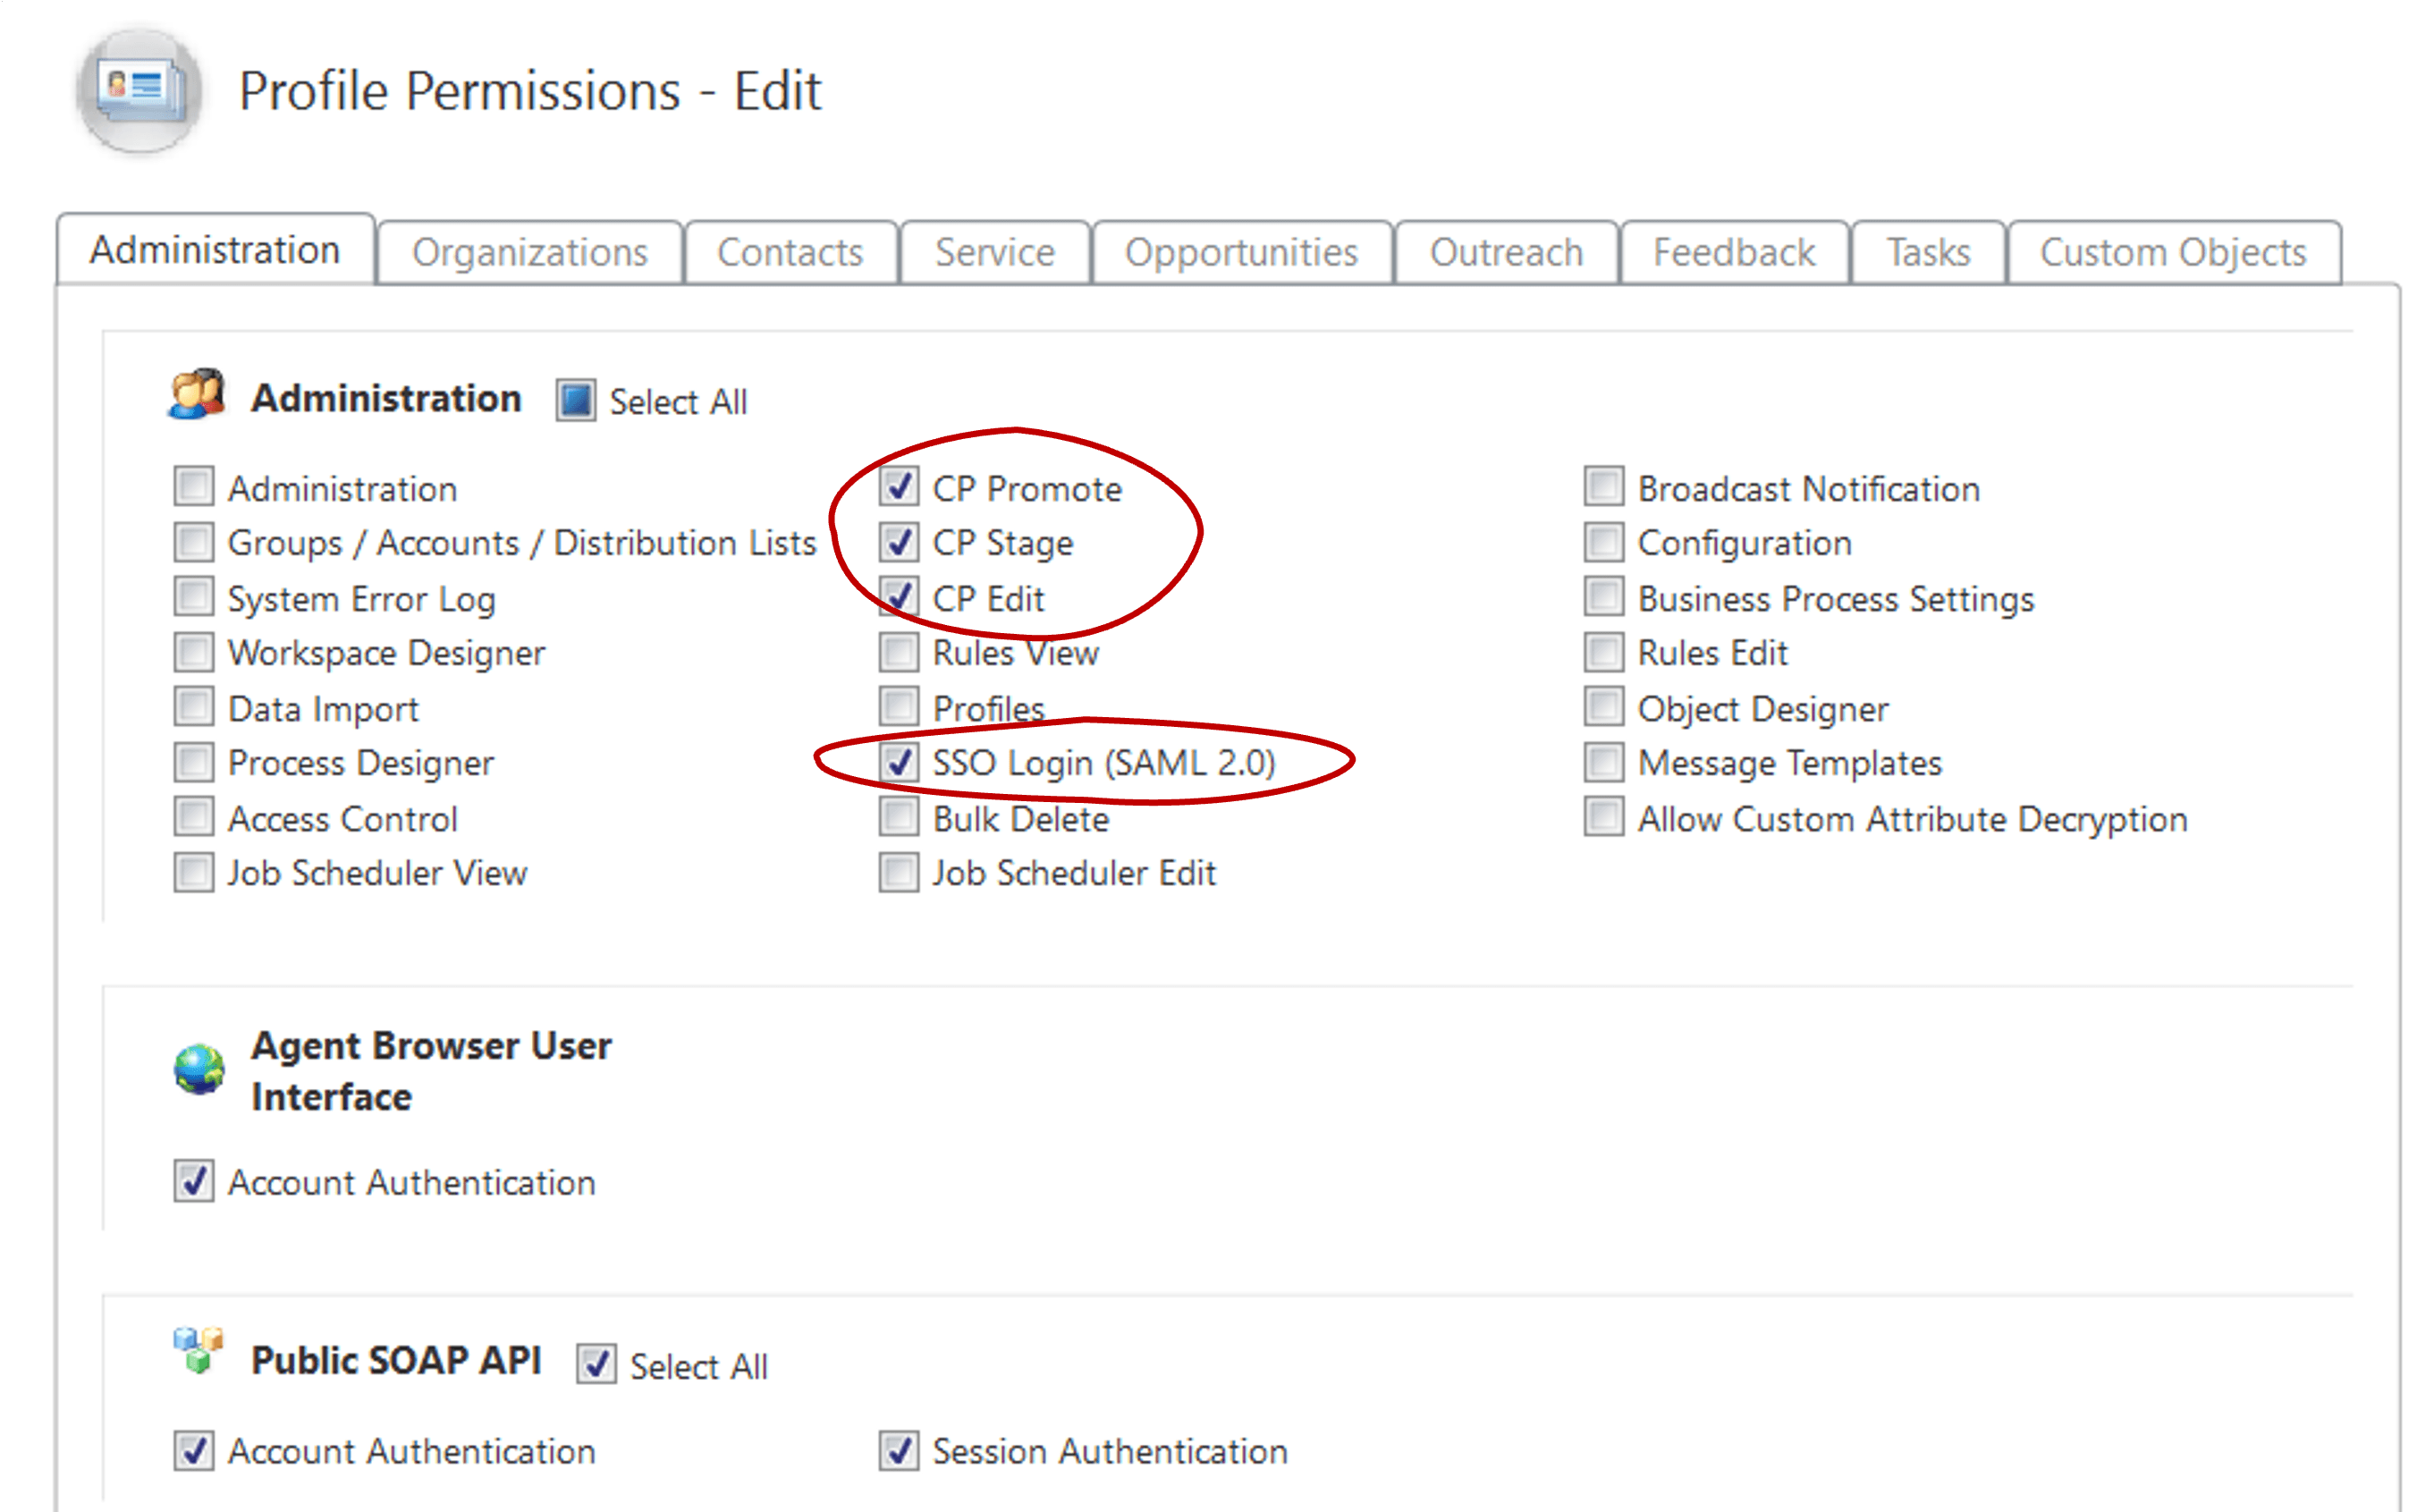Click the Administration section people icon

pos(197,395)
